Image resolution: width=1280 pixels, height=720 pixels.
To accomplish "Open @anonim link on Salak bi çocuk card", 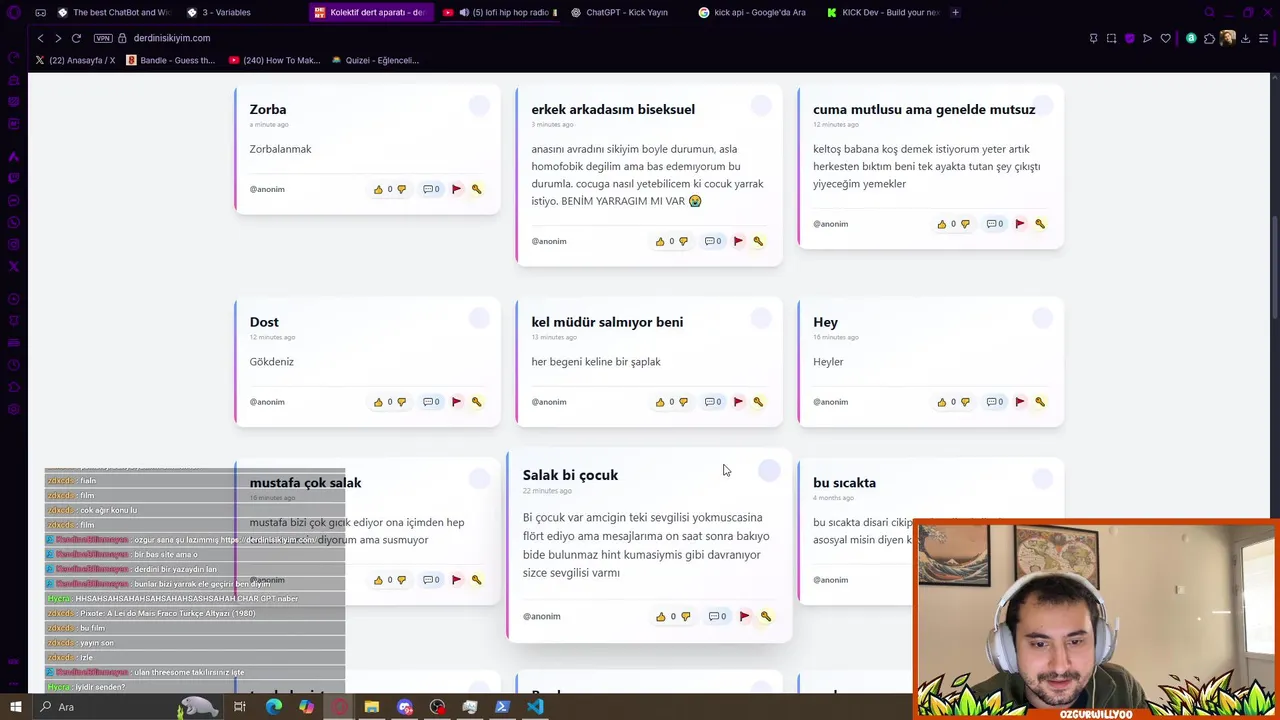I will point(541,616).
